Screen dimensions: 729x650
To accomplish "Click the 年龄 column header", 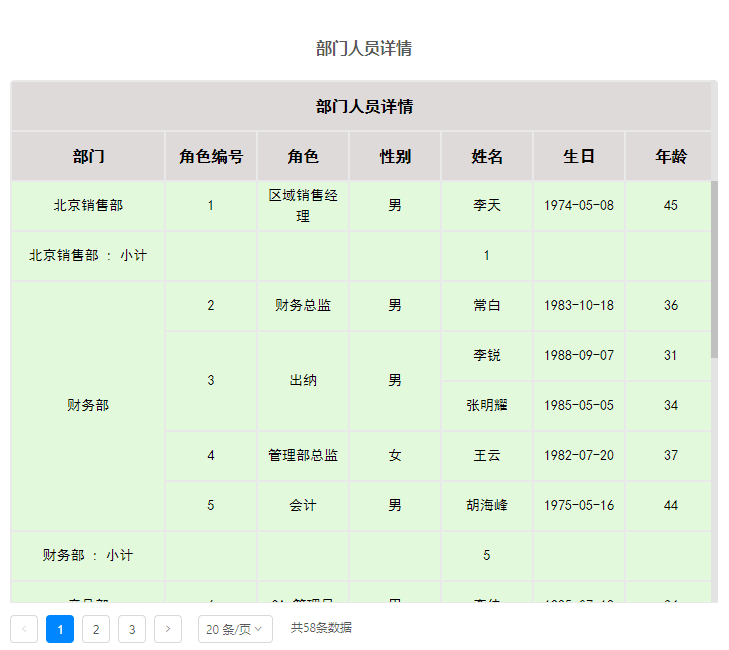I will point(670,157).
